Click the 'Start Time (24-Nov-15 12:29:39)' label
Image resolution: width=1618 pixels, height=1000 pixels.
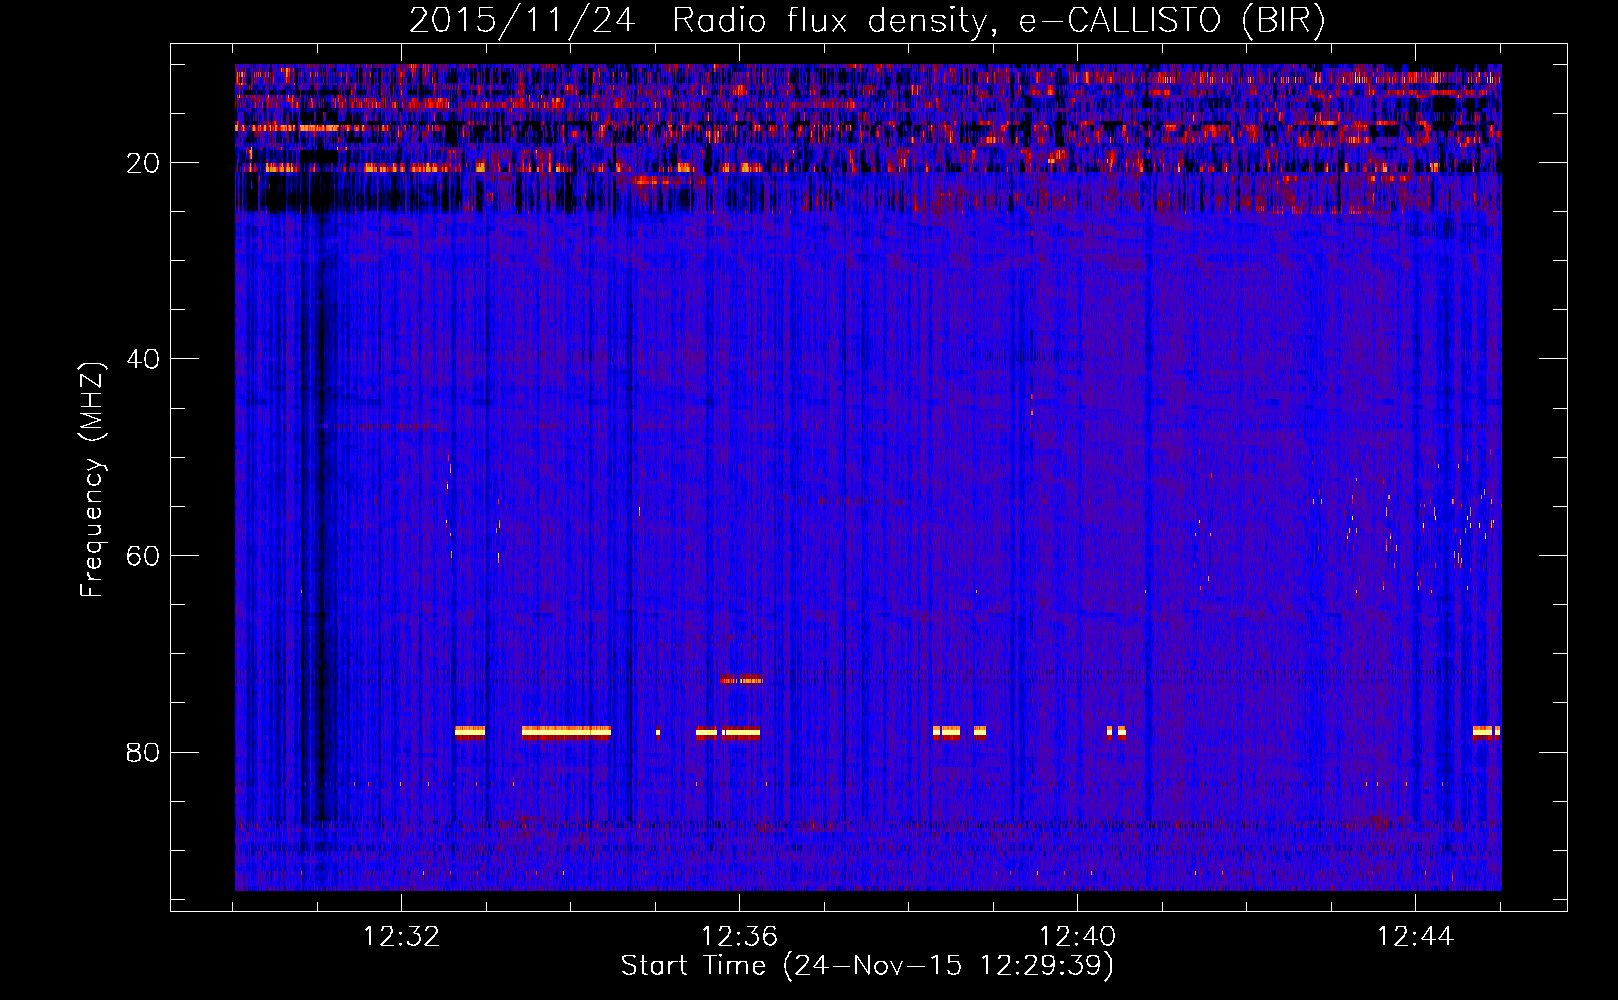pyautogui.click(x=867, y=966)
